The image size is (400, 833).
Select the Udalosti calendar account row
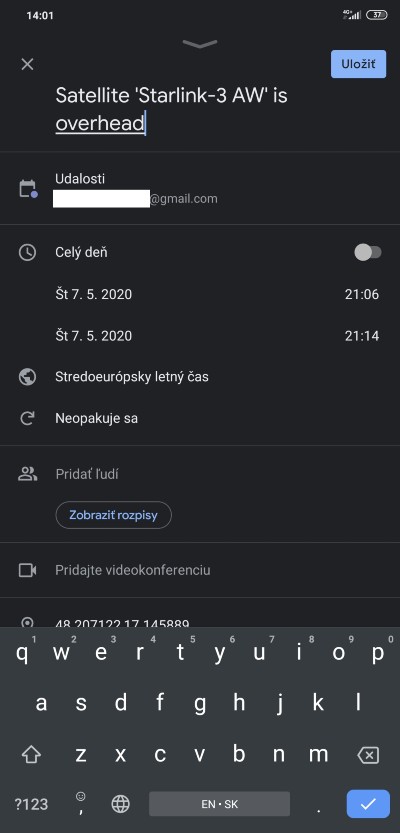pos(200,189)
